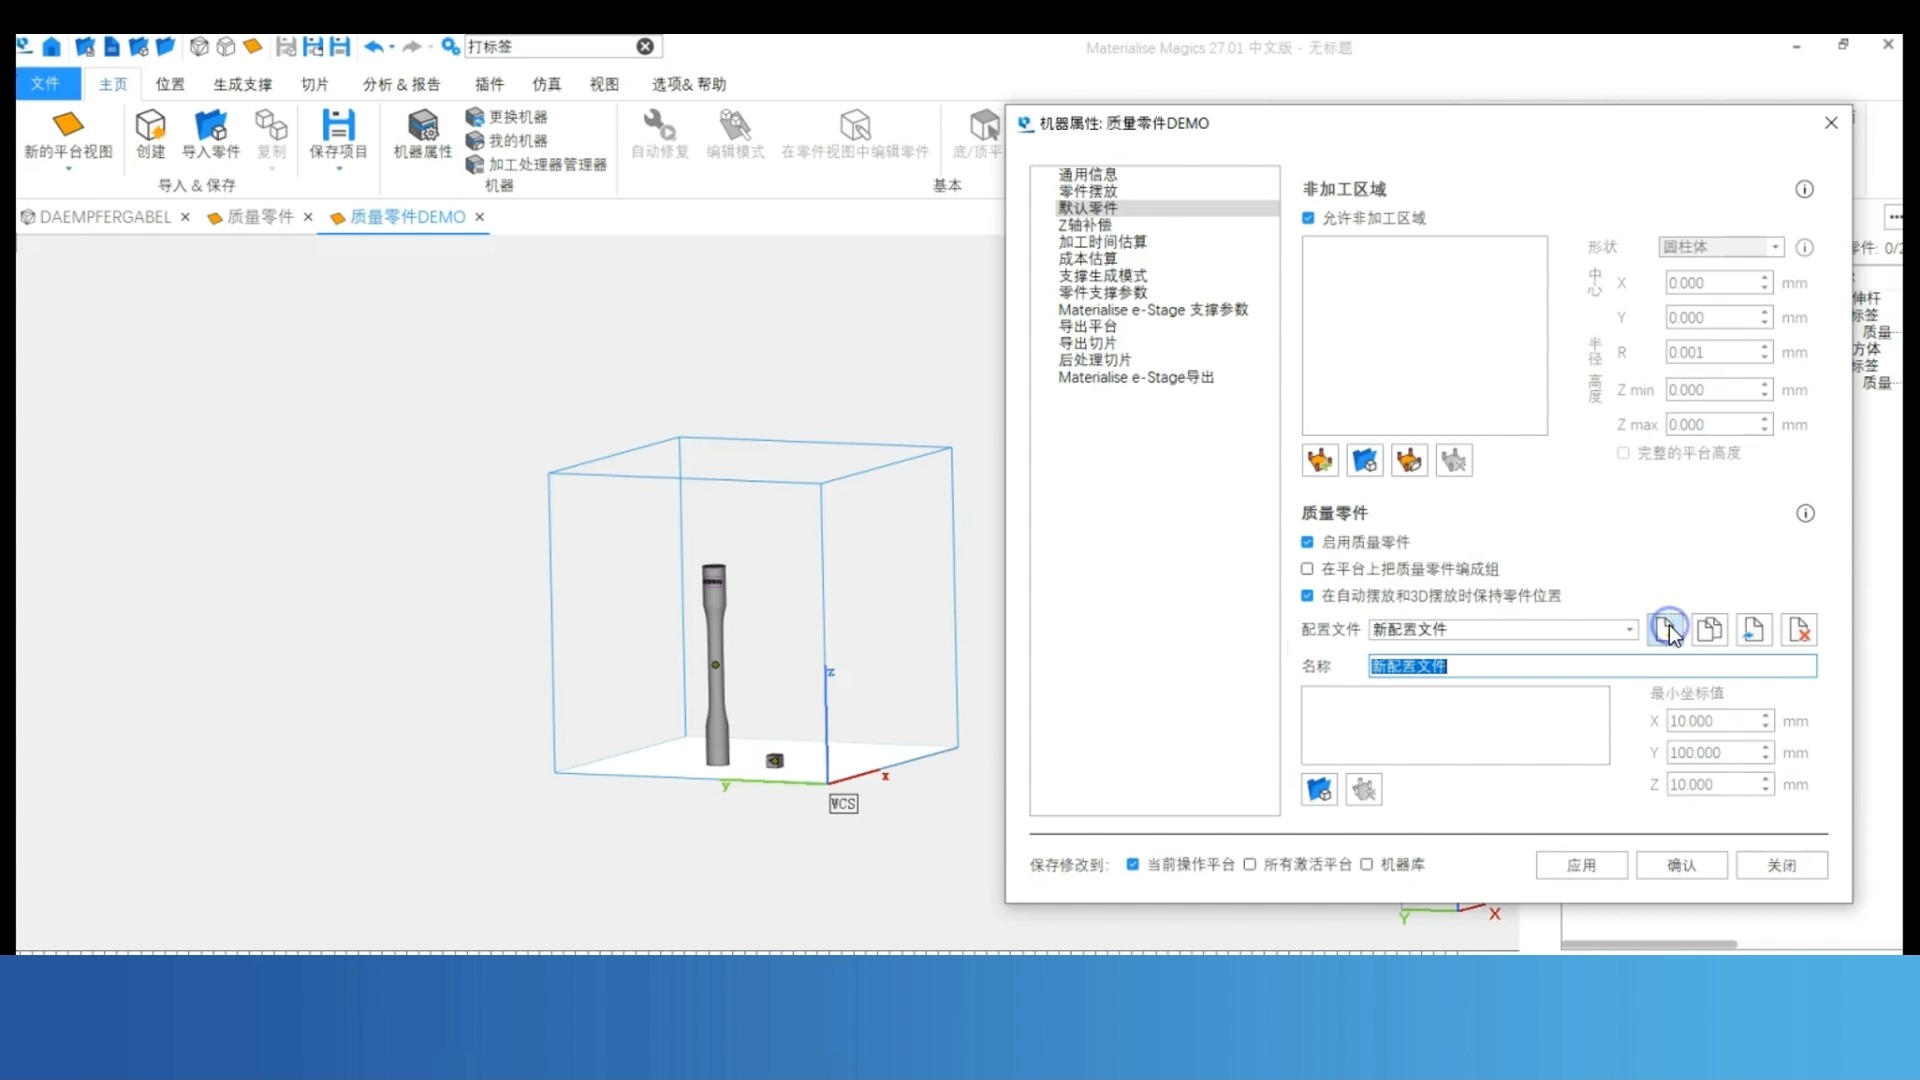Switch to the 位置 ribbon tab
Viewport: 1920px width, 1080px height.
coord(170,84)
